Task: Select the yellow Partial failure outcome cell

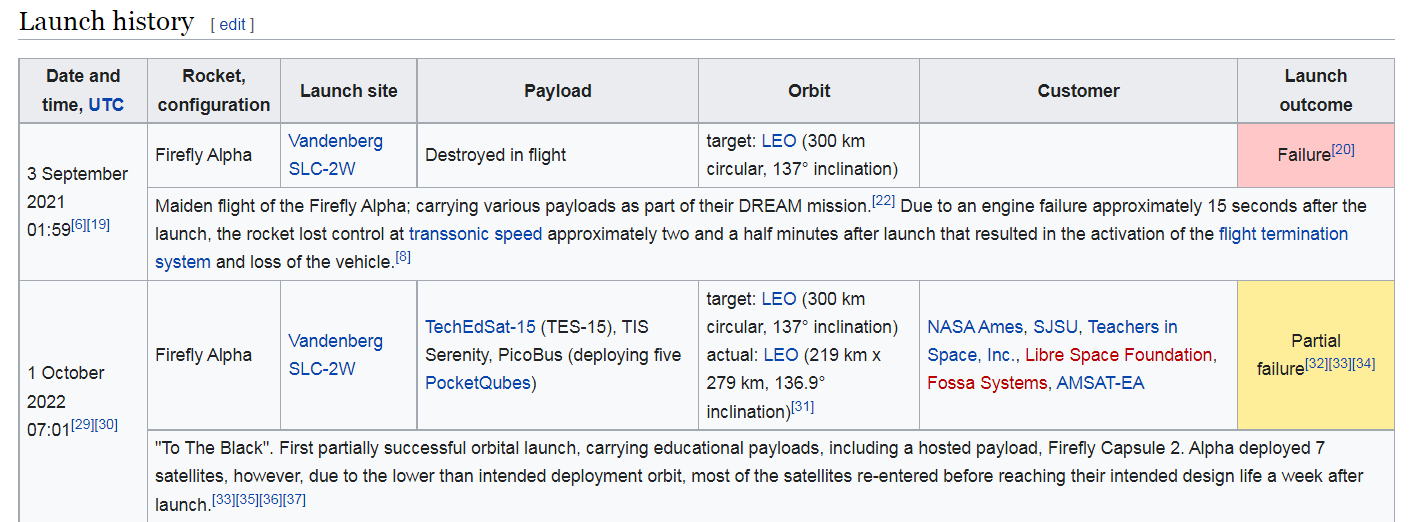Action: [x=1315, y=354]
